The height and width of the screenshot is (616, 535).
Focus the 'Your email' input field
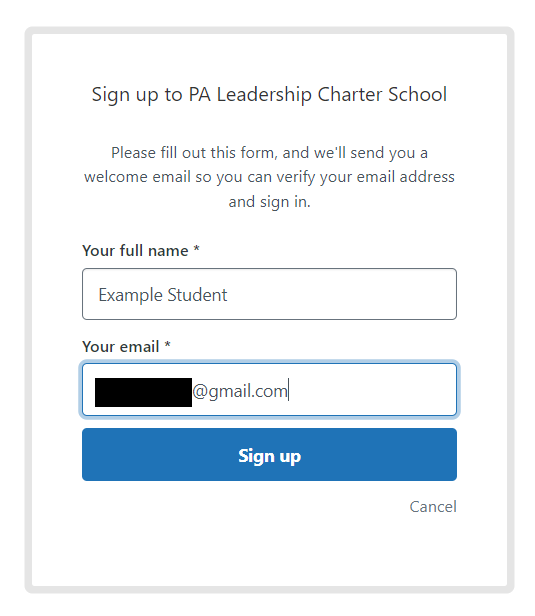click(x=269, y=390)
